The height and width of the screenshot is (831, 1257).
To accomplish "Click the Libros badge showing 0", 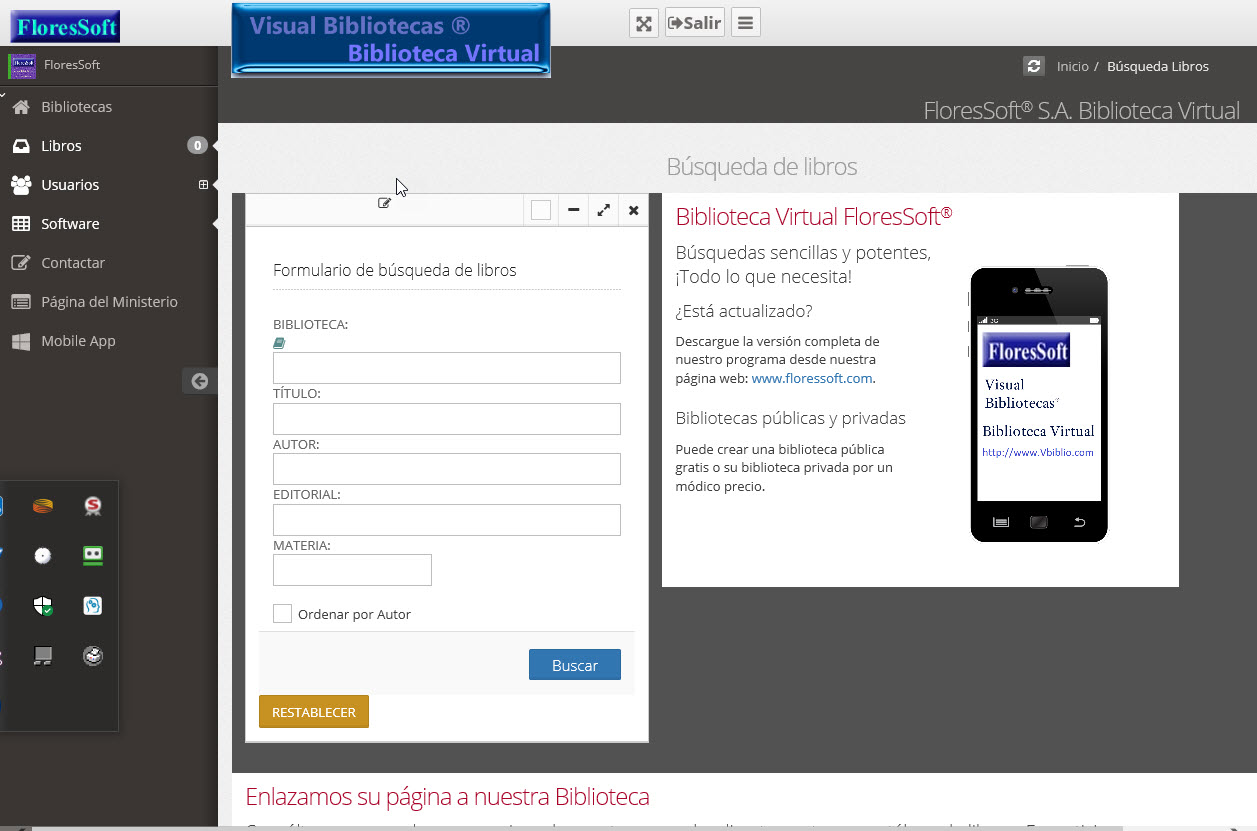I will (x=197, y=146).
